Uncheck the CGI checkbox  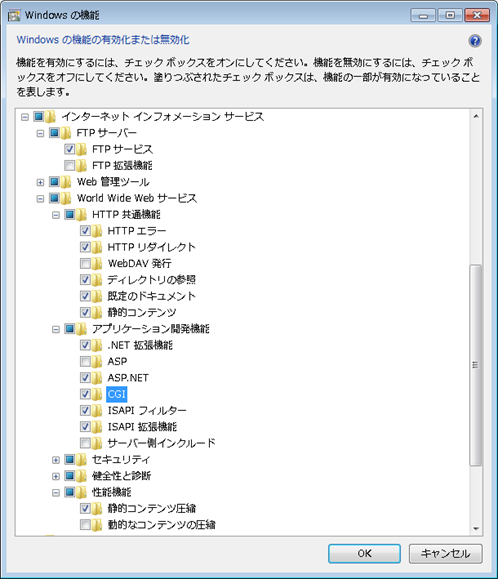[85, 394]
